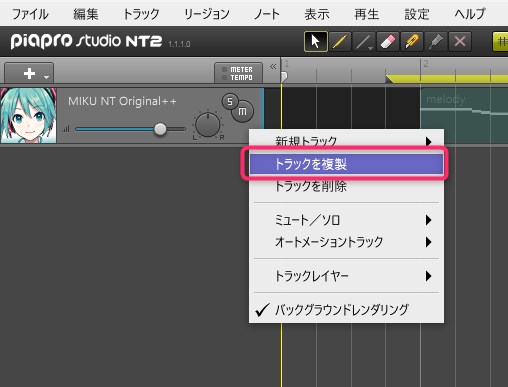Click the green grid snap button
Image resolution: width=508 pixels, height=387 pixels.
pos(501,42)
